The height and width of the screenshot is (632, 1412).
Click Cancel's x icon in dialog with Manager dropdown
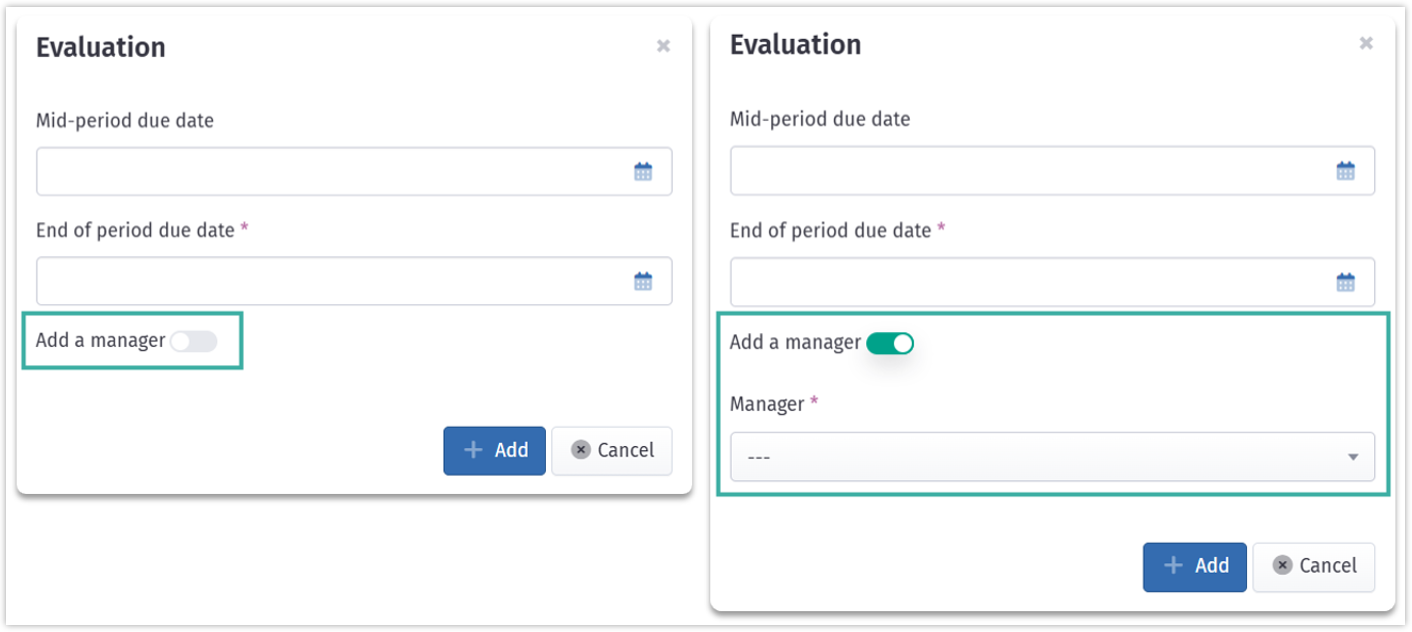(1282, 566)
